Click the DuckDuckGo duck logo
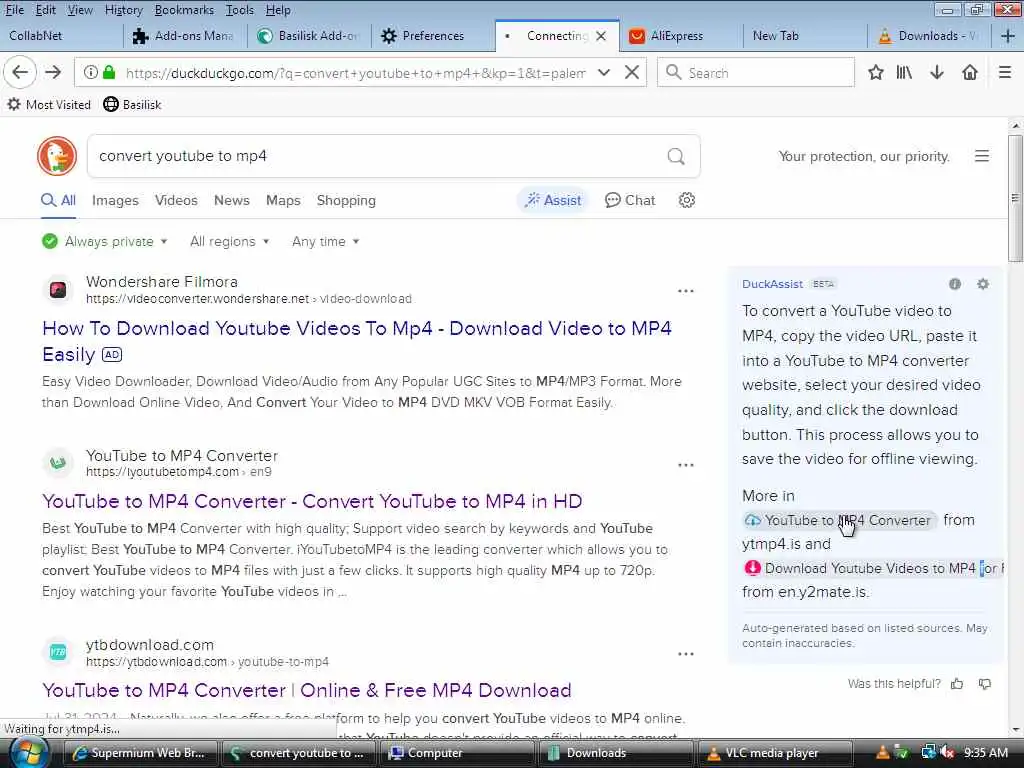This screenshot has height=768, width=1024. tap(57, 156)
